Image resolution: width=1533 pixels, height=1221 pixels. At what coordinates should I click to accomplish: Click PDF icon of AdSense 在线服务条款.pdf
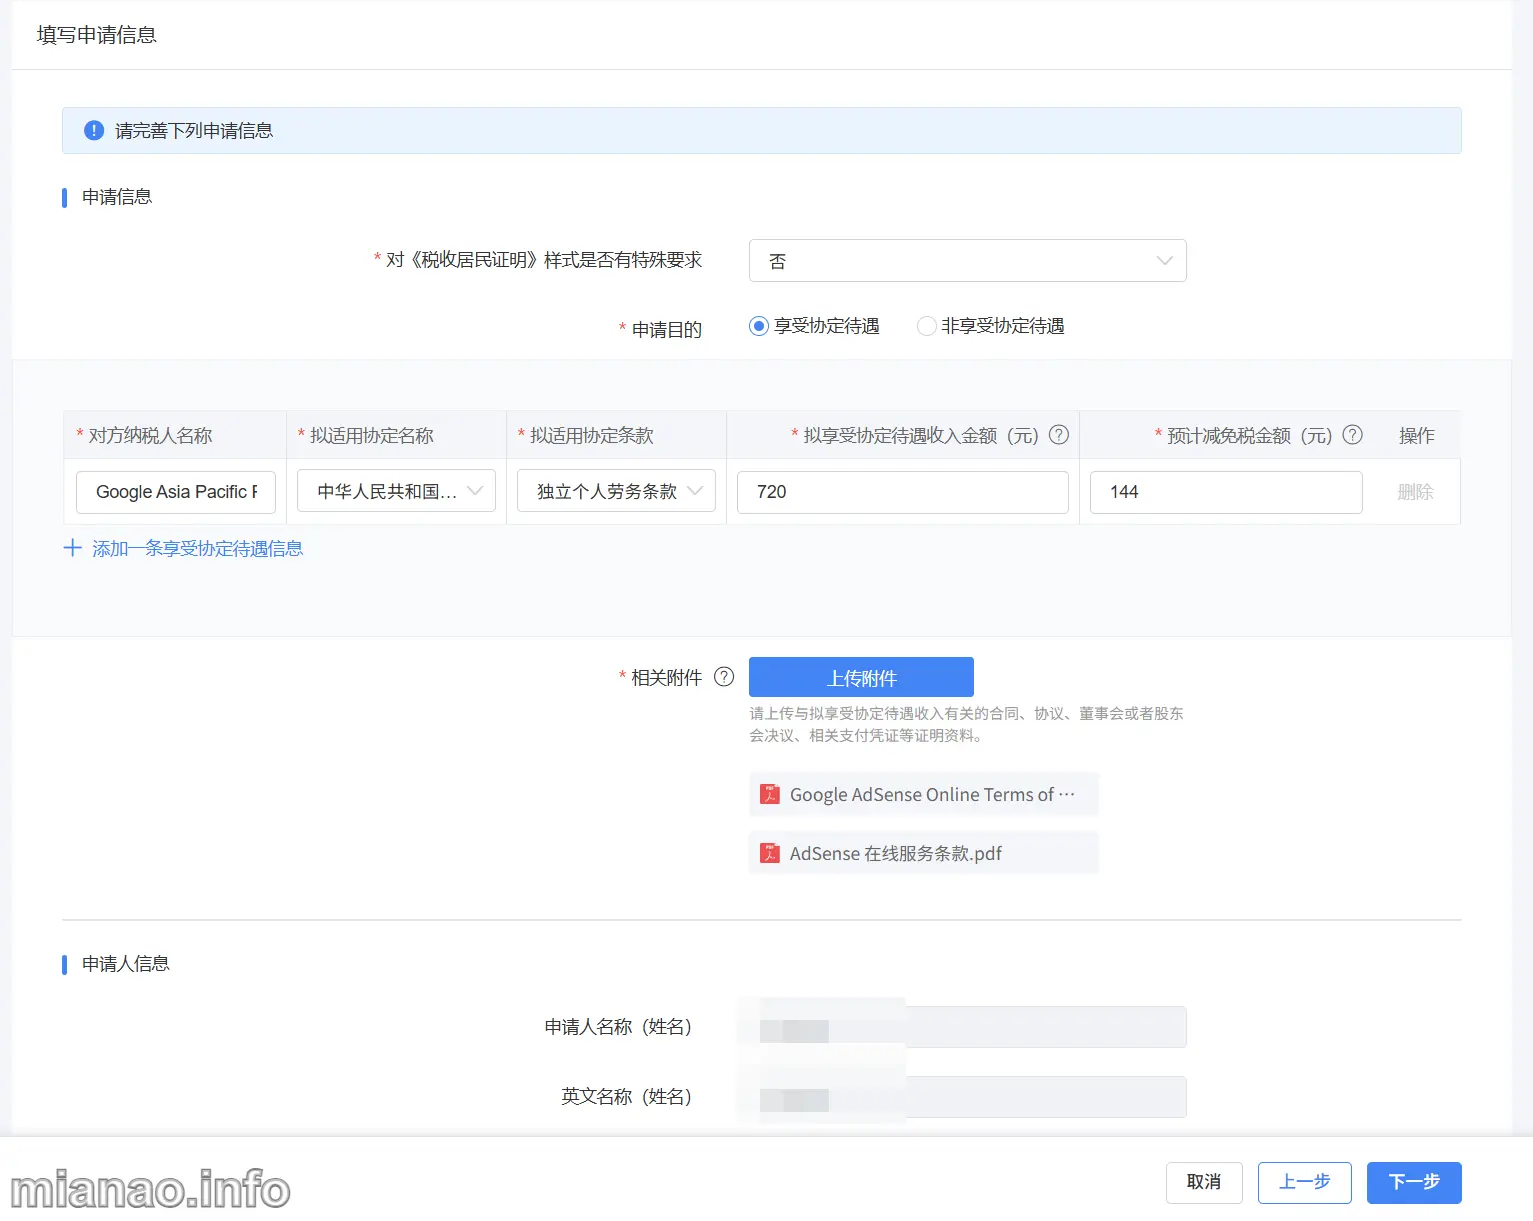[770, 853]
